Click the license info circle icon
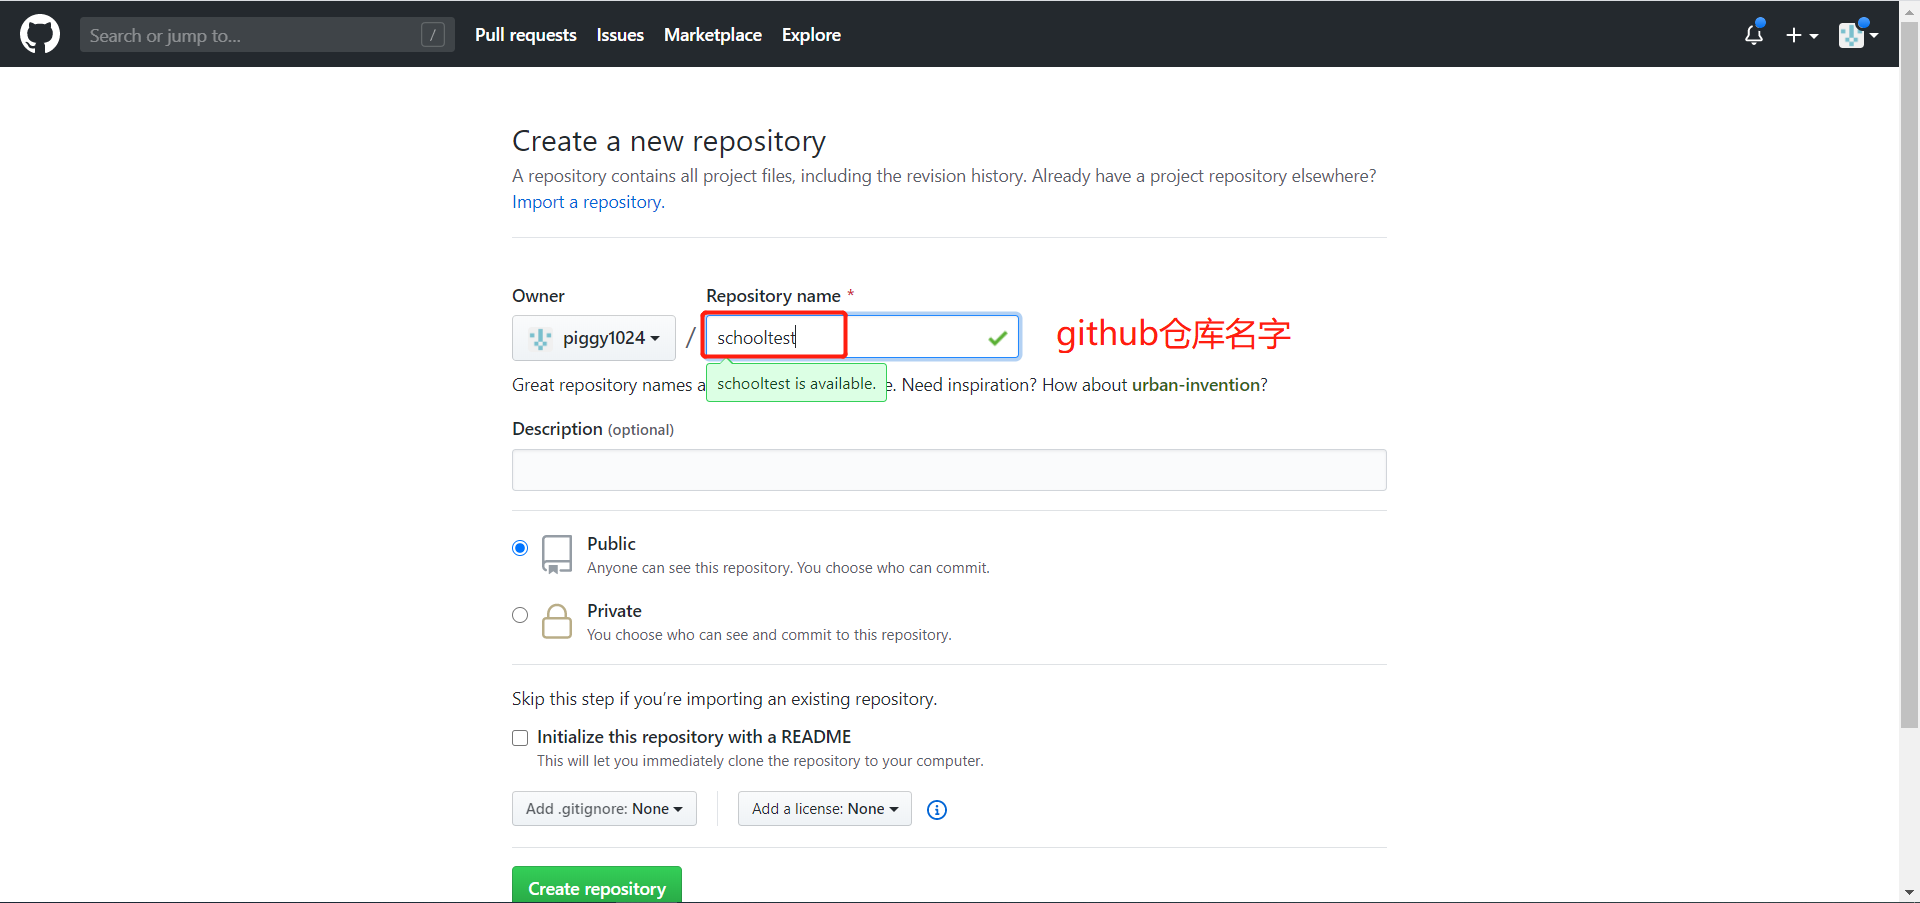1920x903 pixels. point(937,810)
